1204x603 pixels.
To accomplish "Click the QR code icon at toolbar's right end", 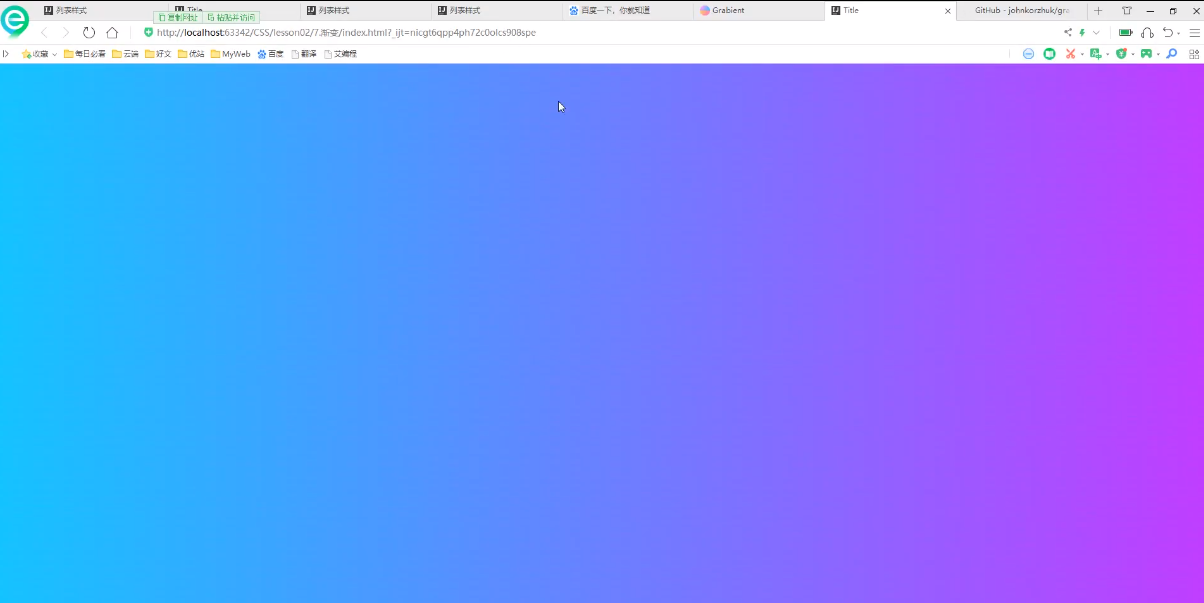I will (1193, 54).
